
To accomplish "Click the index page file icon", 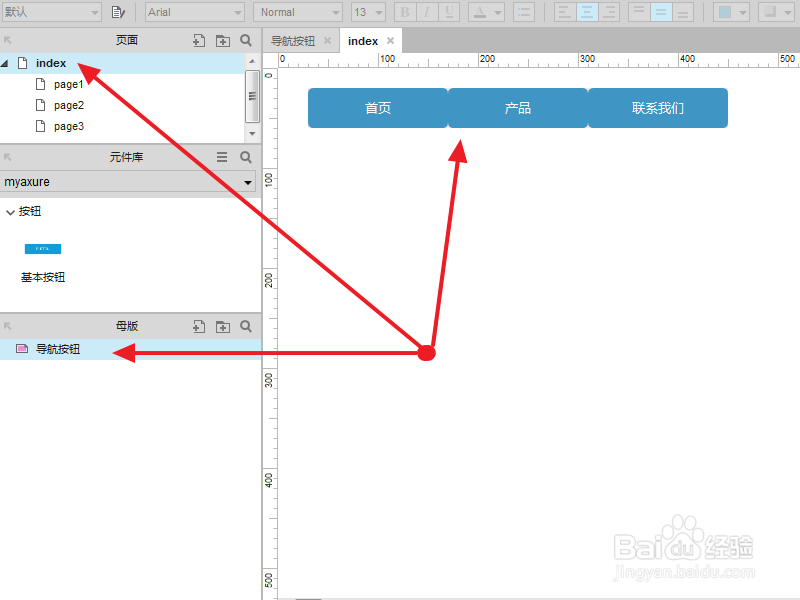I will click(22, 63).
